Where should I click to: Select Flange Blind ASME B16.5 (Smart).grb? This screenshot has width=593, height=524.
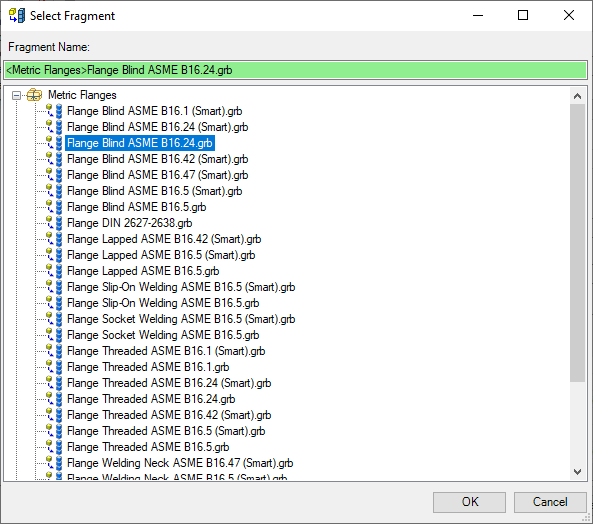[154, 191]
